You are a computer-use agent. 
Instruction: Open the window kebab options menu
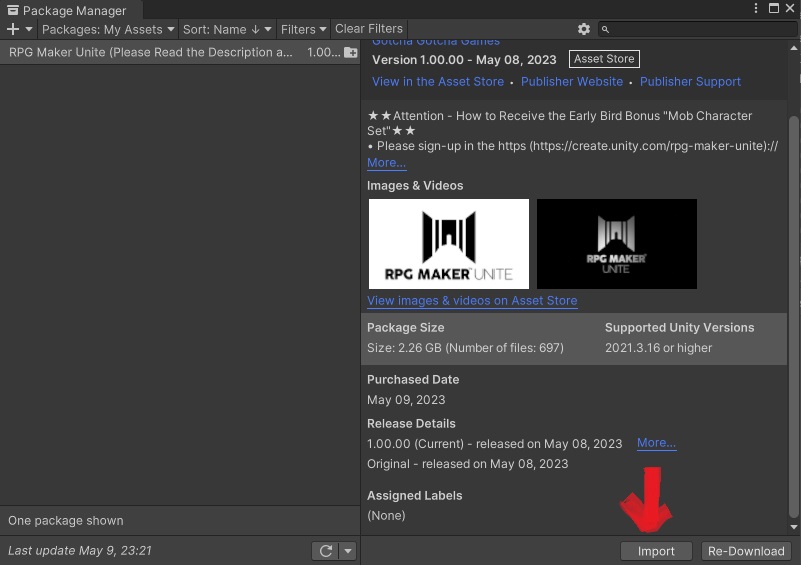coord(756,8)
